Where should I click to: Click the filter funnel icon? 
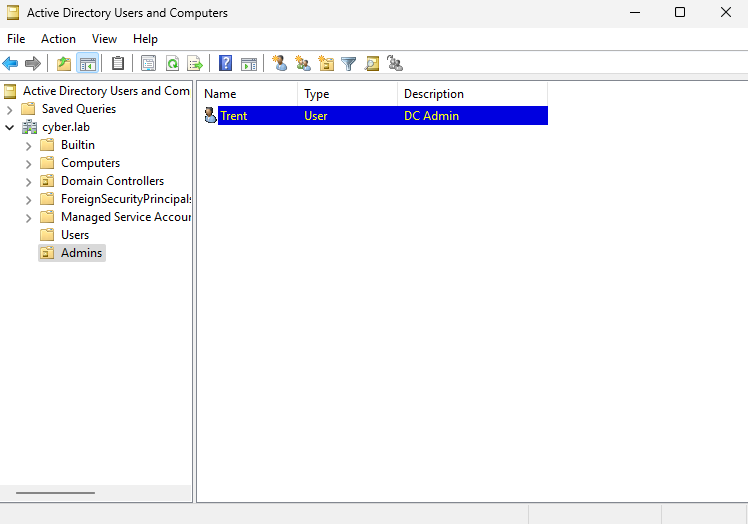click(348, 64)
